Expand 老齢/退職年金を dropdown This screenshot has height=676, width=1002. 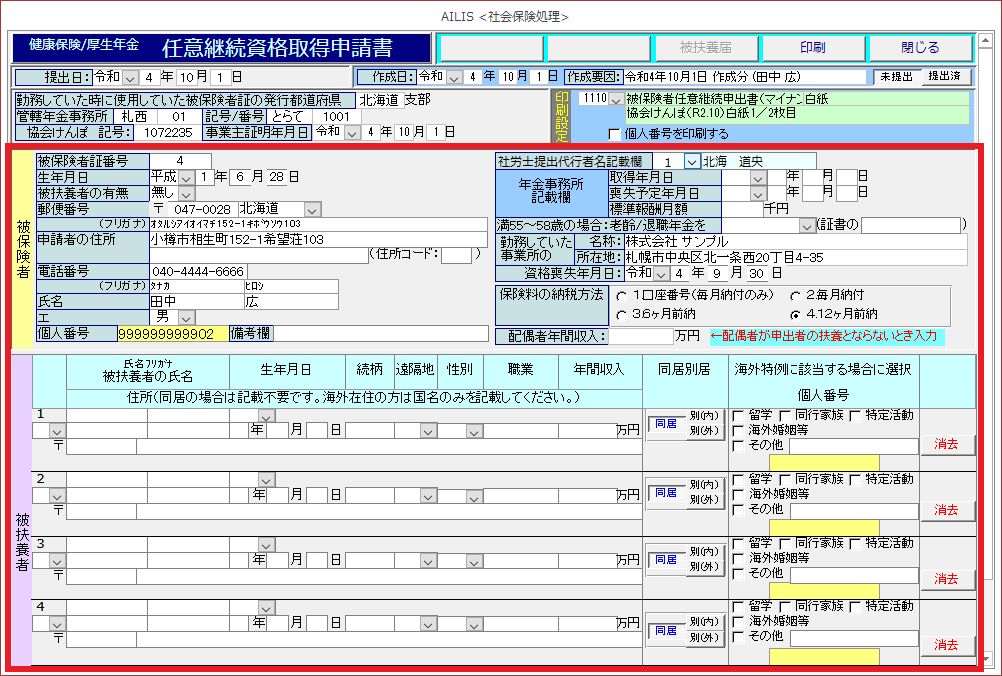pyautogui.click(x=807, y=225)
